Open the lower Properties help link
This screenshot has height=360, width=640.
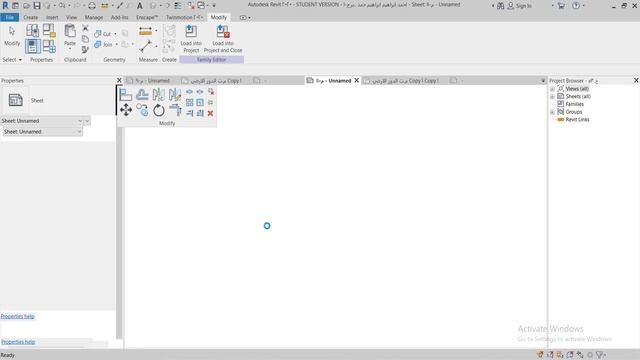pos(18,342)
